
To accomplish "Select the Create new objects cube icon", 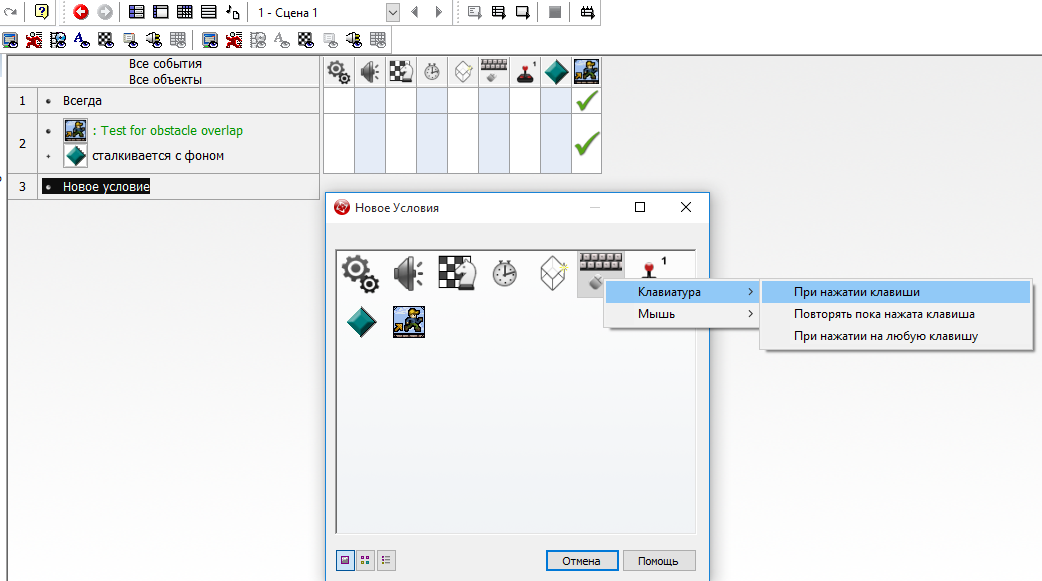I will click(553, 272).
